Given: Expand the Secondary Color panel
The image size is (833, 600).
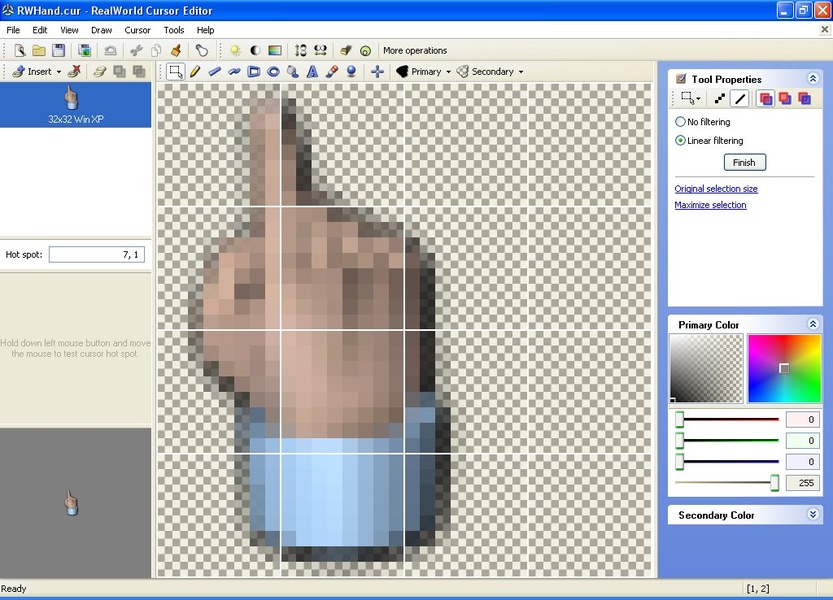Looking at the screenshot, I should tap(812, 515).
